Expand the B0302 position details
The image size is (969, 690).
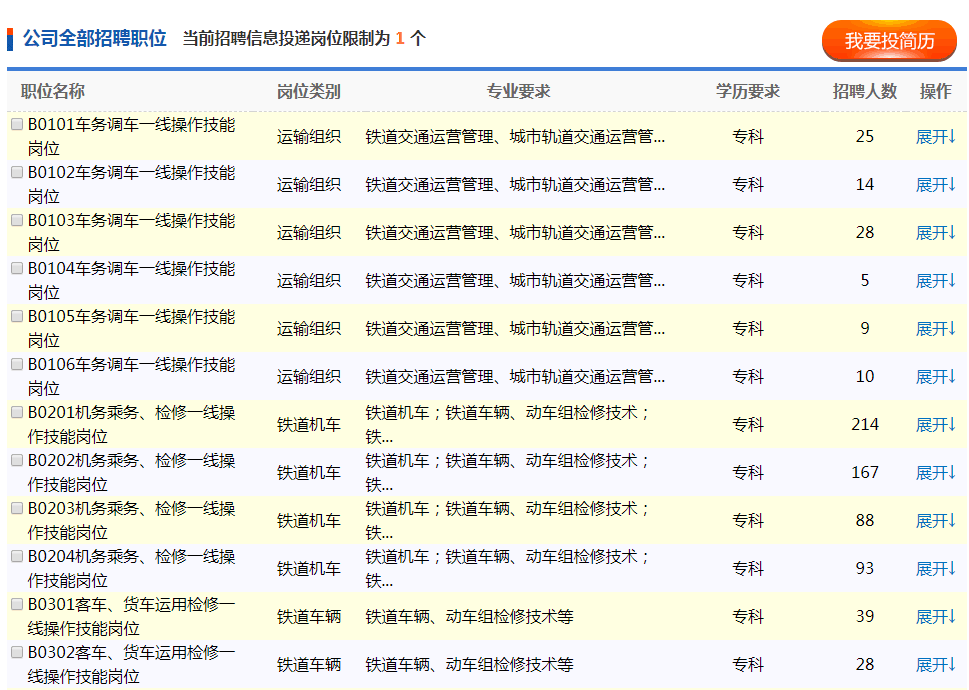936,665
